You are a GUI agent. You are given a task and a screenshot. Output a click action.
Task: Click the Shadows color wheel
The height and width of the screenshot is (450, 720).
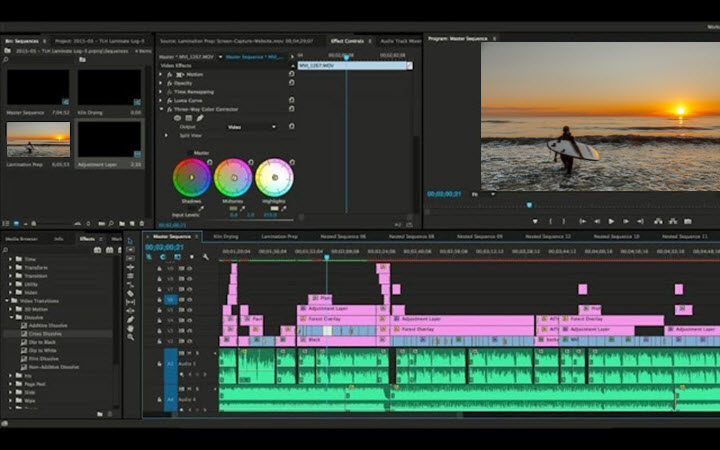(x=190, y=178)
